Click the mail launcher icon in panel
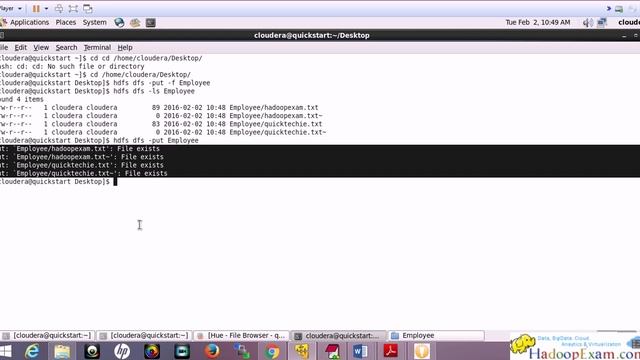This screenshot has height=360, width=640. (x=135, y=22)
